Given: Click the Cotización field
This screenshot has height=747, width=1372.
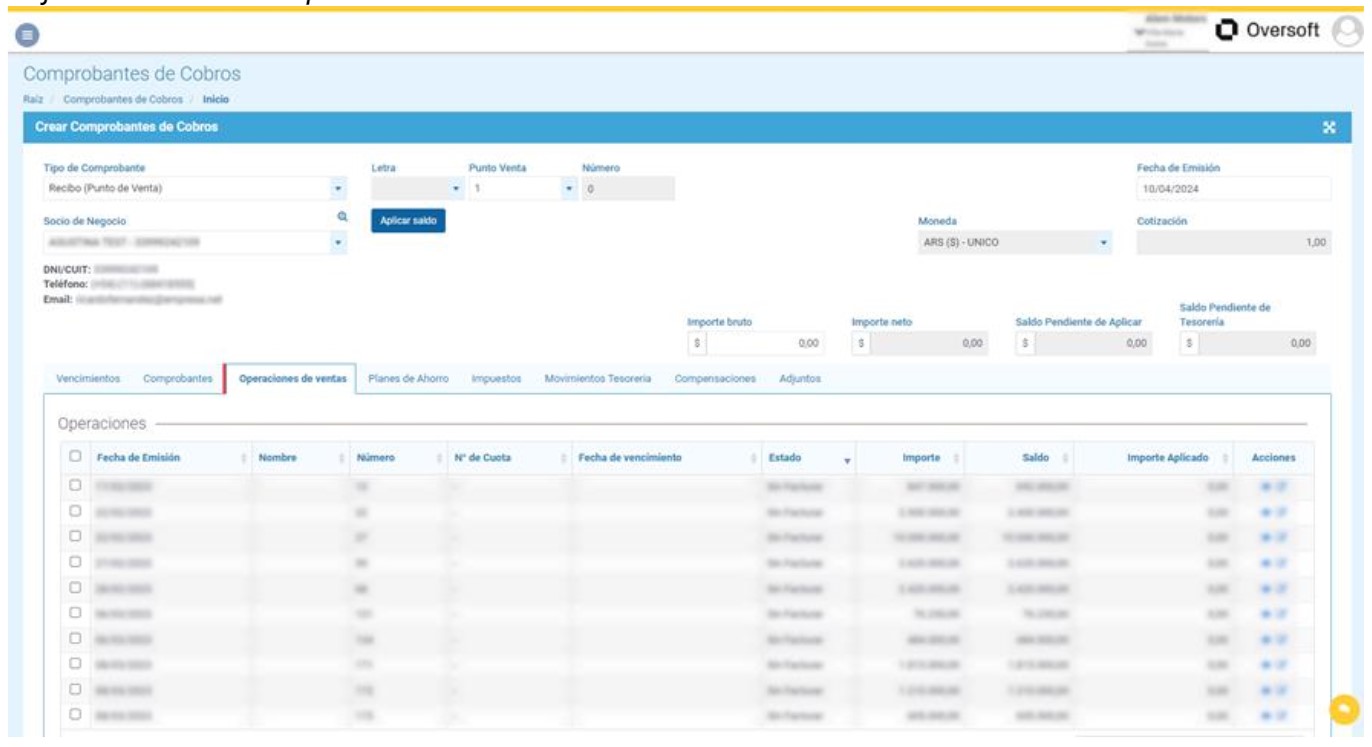Looking at the screenshot, I should [1235, 242].
